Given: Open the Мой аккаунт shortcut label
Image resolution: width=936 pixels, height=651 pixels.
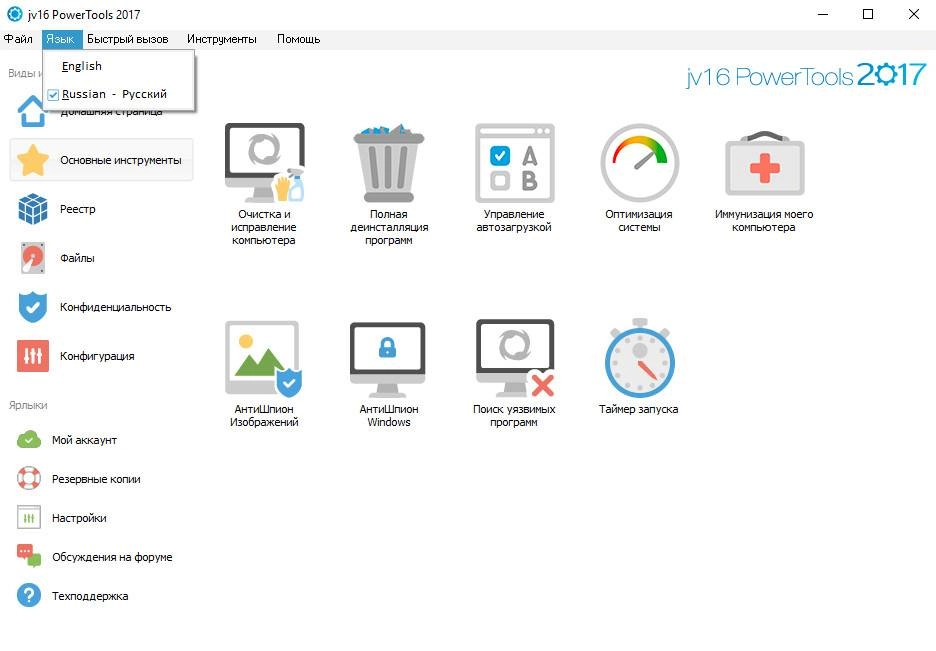Looking at the screenshot, I should coord(84,440).
